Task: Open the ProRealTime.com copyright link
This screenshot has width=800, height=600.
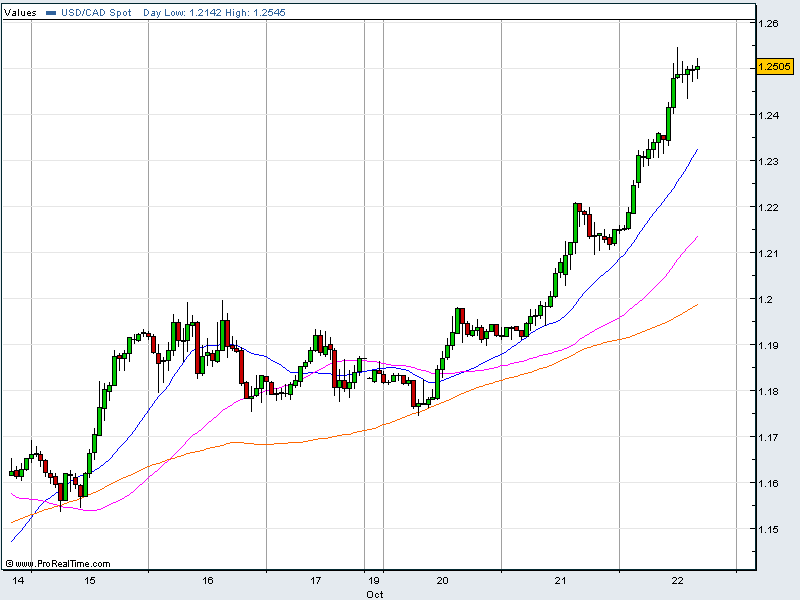Action: 58,563
